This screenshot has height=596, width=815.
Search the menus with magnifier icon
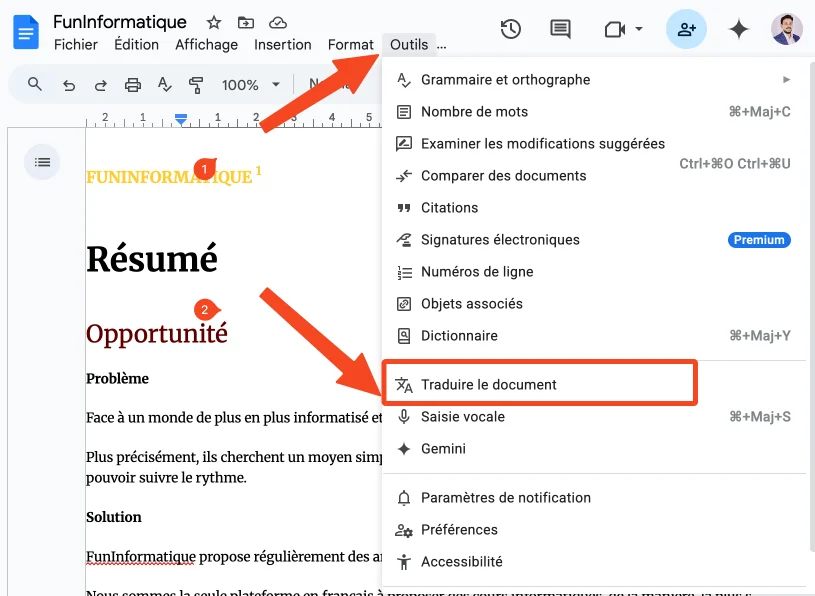[35, 84]
